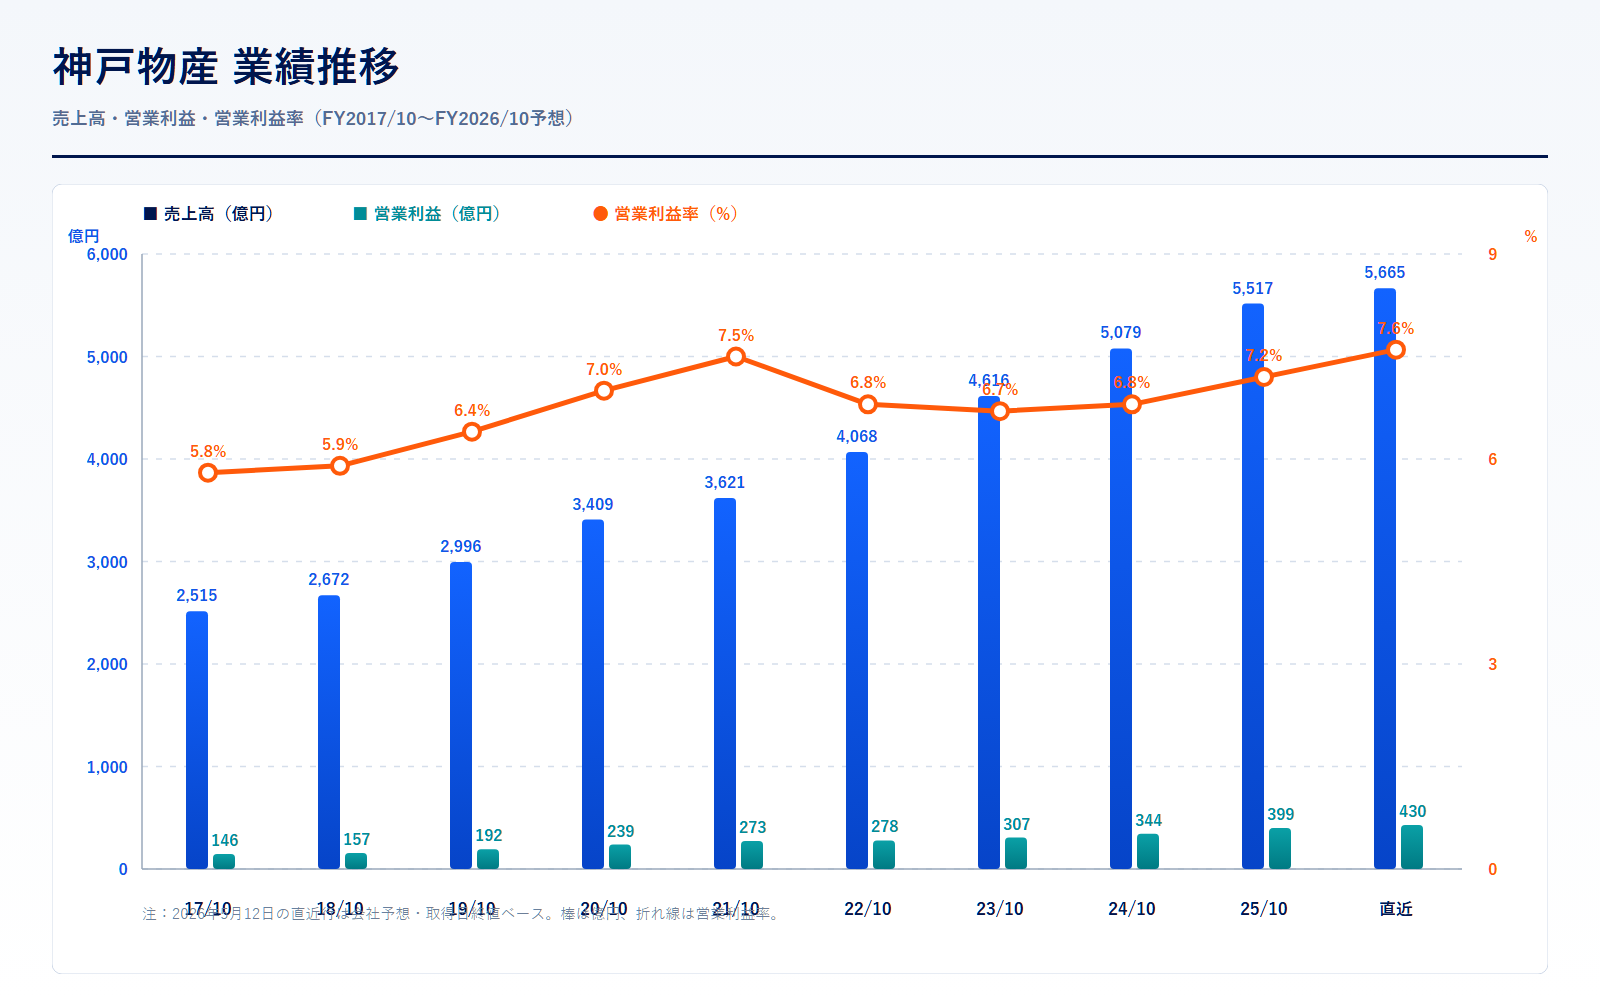Click the 2,515 data value label
This screenshot has width=1600, height=1000.
tap(197, 596)
